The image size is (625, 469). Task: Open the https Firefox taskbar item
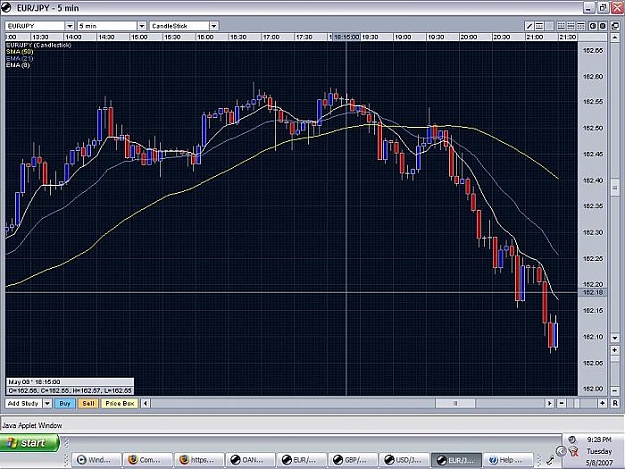pos(198,460)
